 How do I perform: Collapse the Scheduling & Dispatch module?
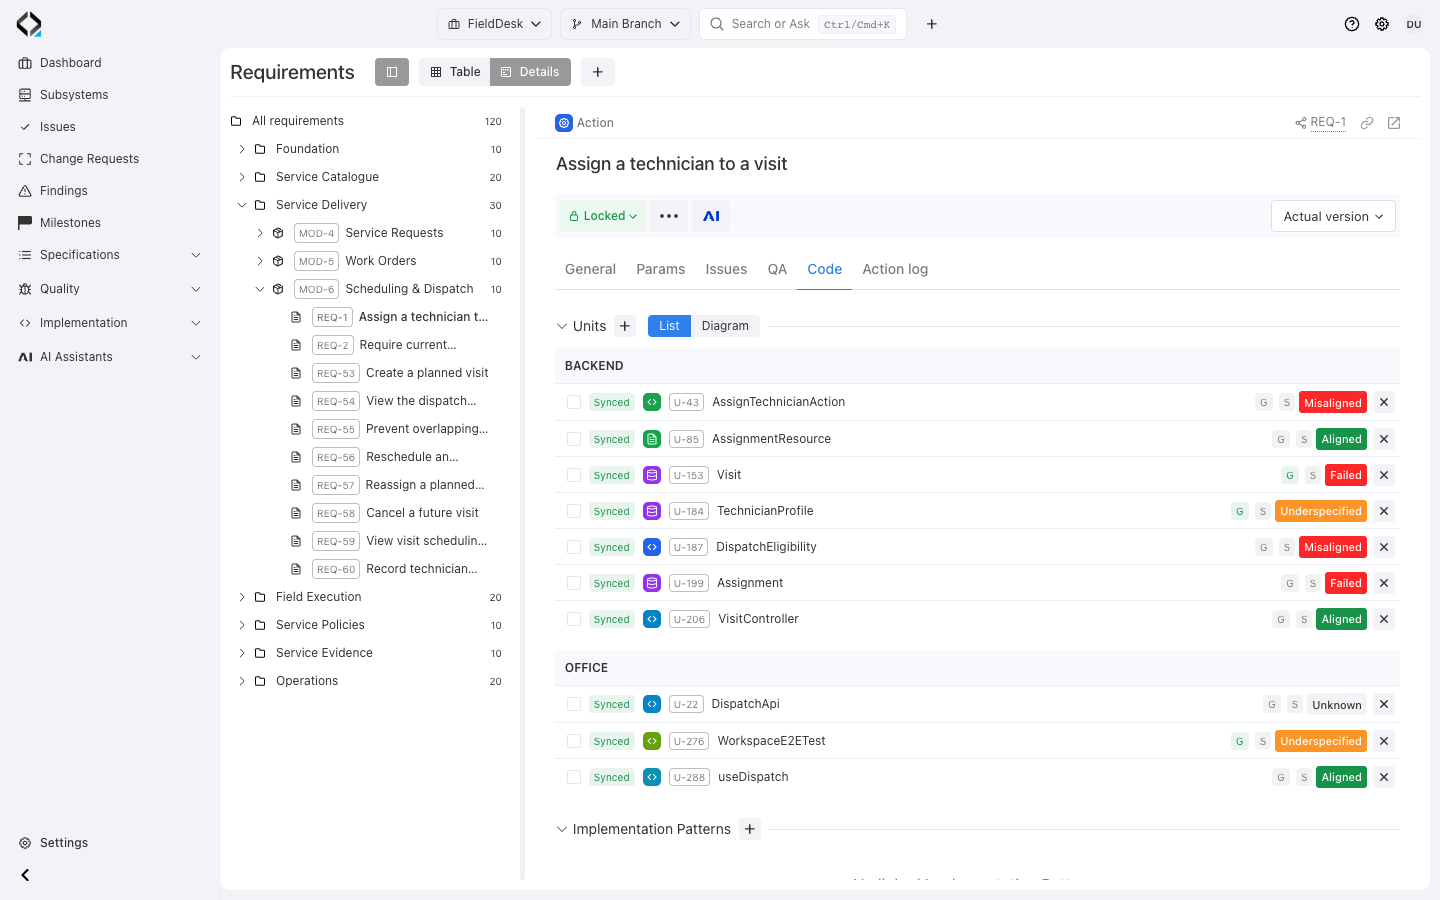pos(260,289)
